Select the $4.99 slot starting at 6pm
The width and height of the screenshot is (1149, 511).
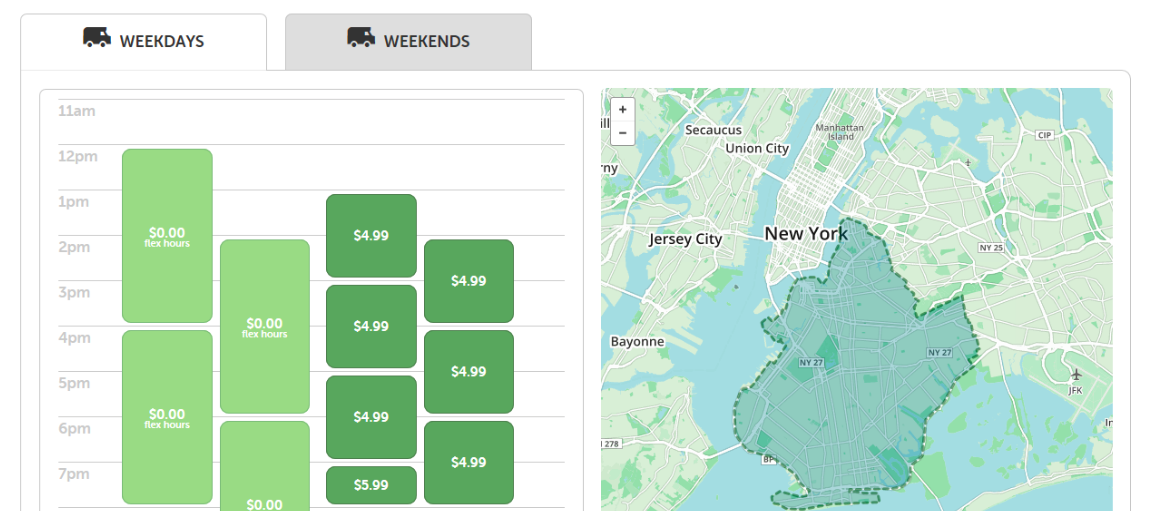[469, 462]
